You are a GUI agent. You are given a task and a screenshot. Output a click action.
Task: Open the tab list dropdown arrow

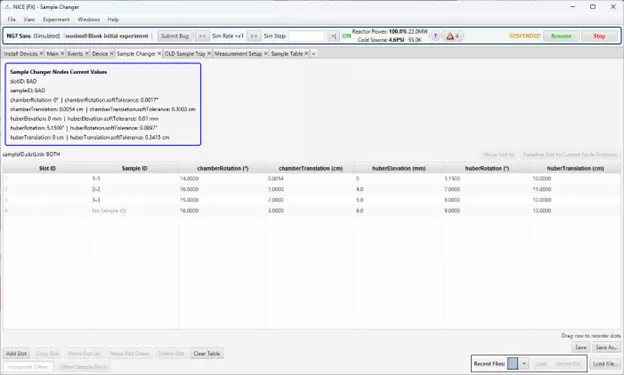tap(314, 54)
